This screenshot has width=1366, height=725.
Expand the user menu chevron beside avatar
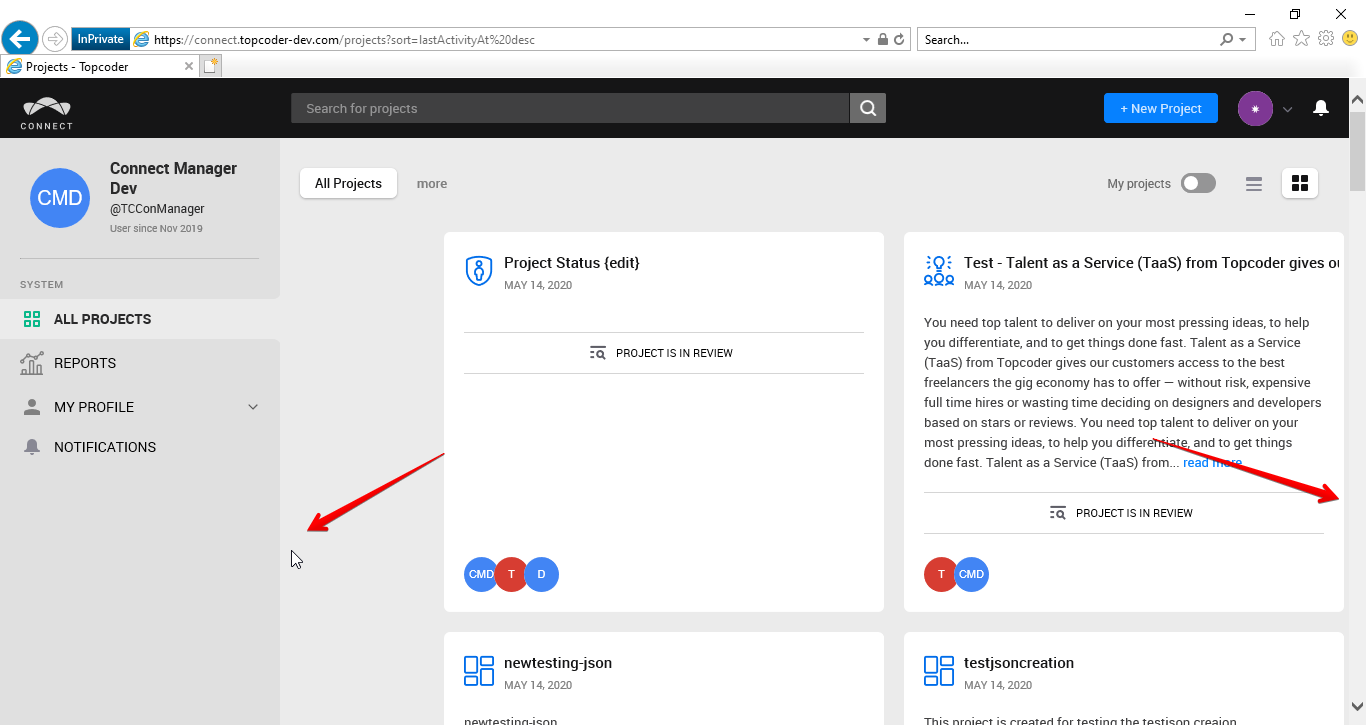click(x=1288, y=109)
